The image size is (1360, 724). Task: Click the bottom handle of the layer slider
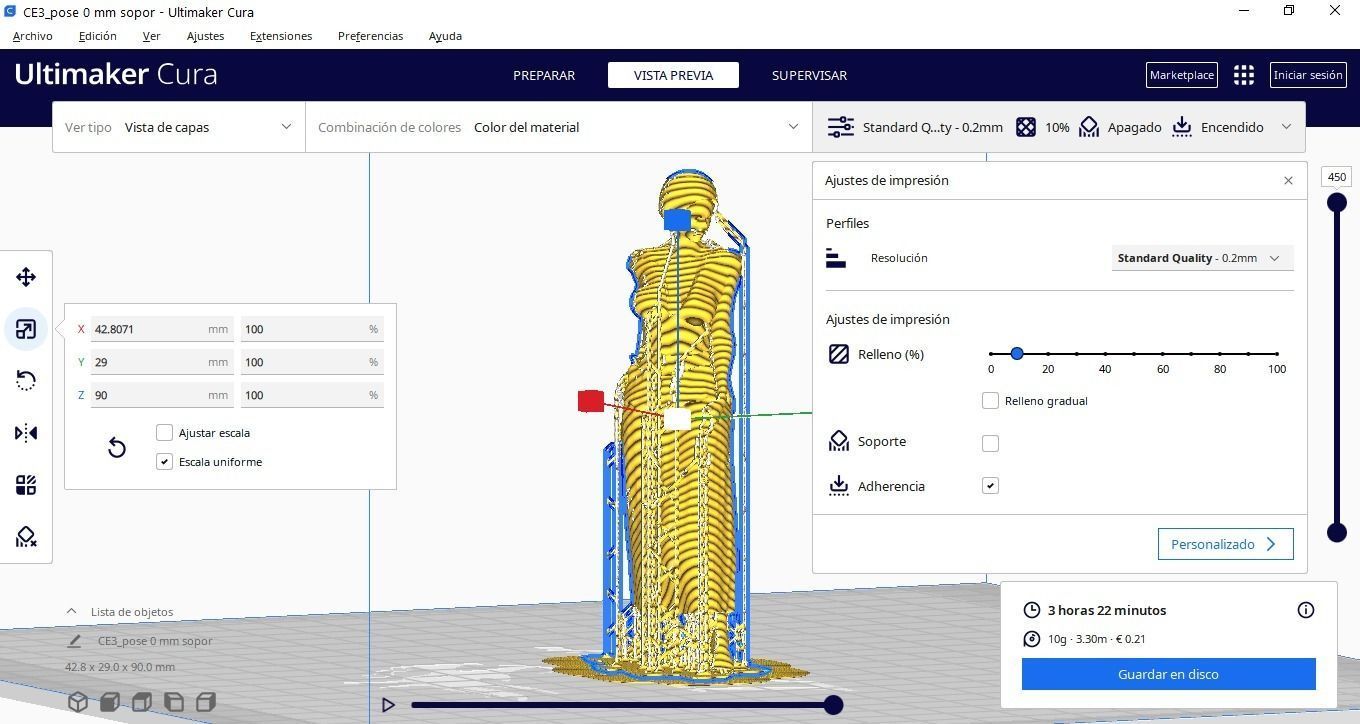(1337, 533)
